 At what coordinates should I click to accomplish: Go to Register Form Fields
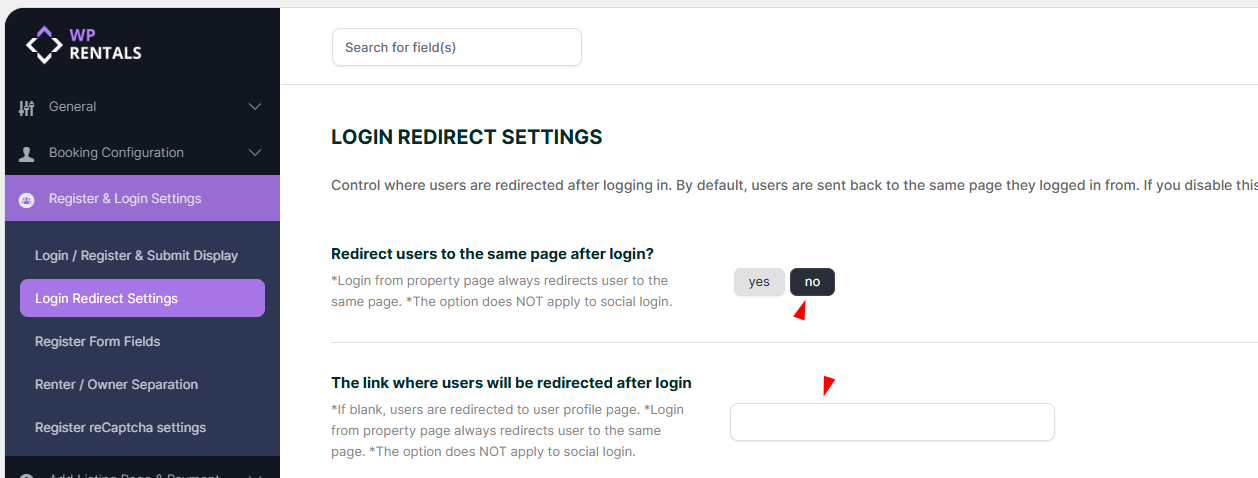coord(98,341)
